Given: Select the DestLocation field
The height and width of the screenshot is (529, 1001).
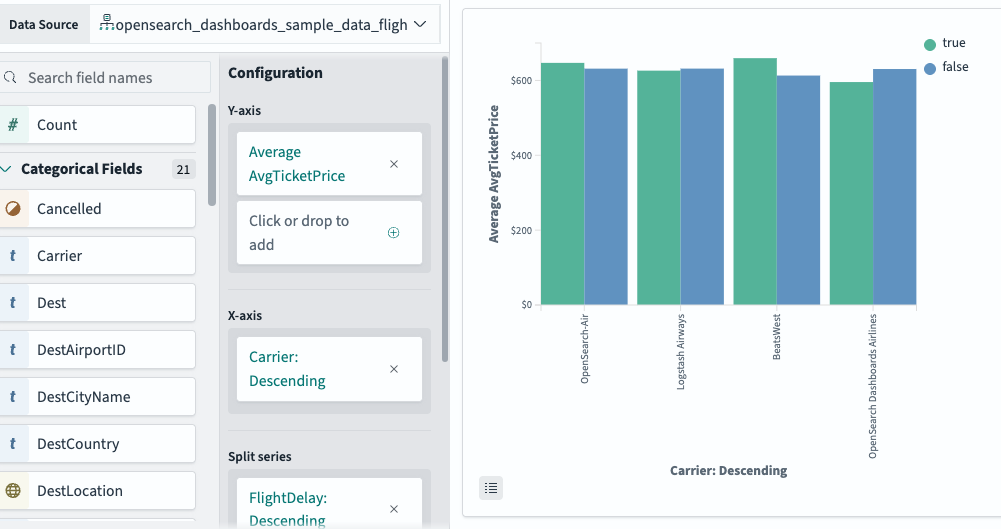Looking at the screenshot, I should coord(98,491).
